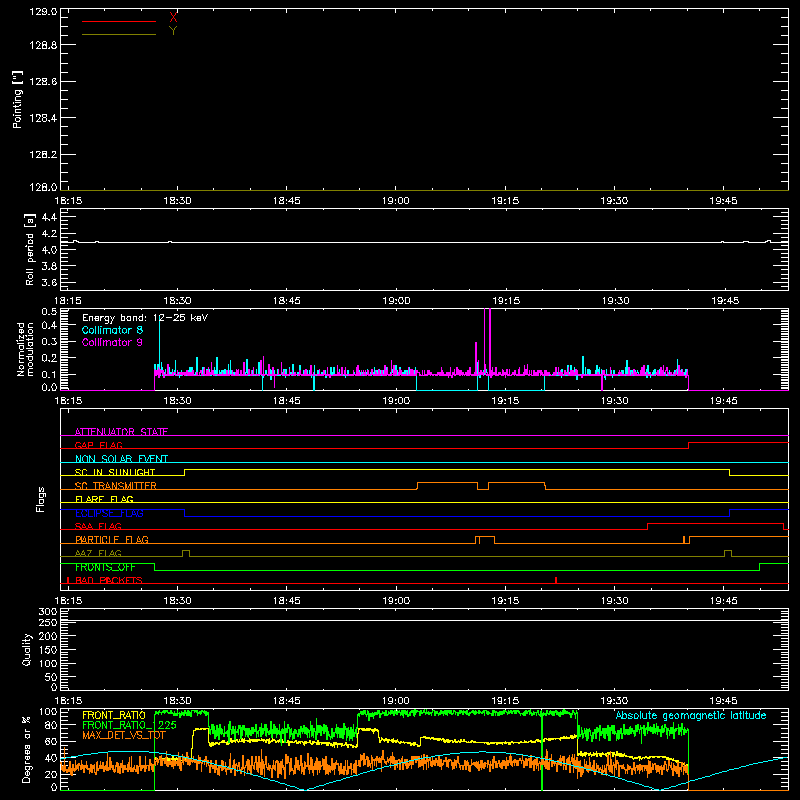Image resolution: width=800 pixels, height=800 pixels.
Task: Click the 'Energy band: 12-25 keV' annotation
Action: (145, 318)
